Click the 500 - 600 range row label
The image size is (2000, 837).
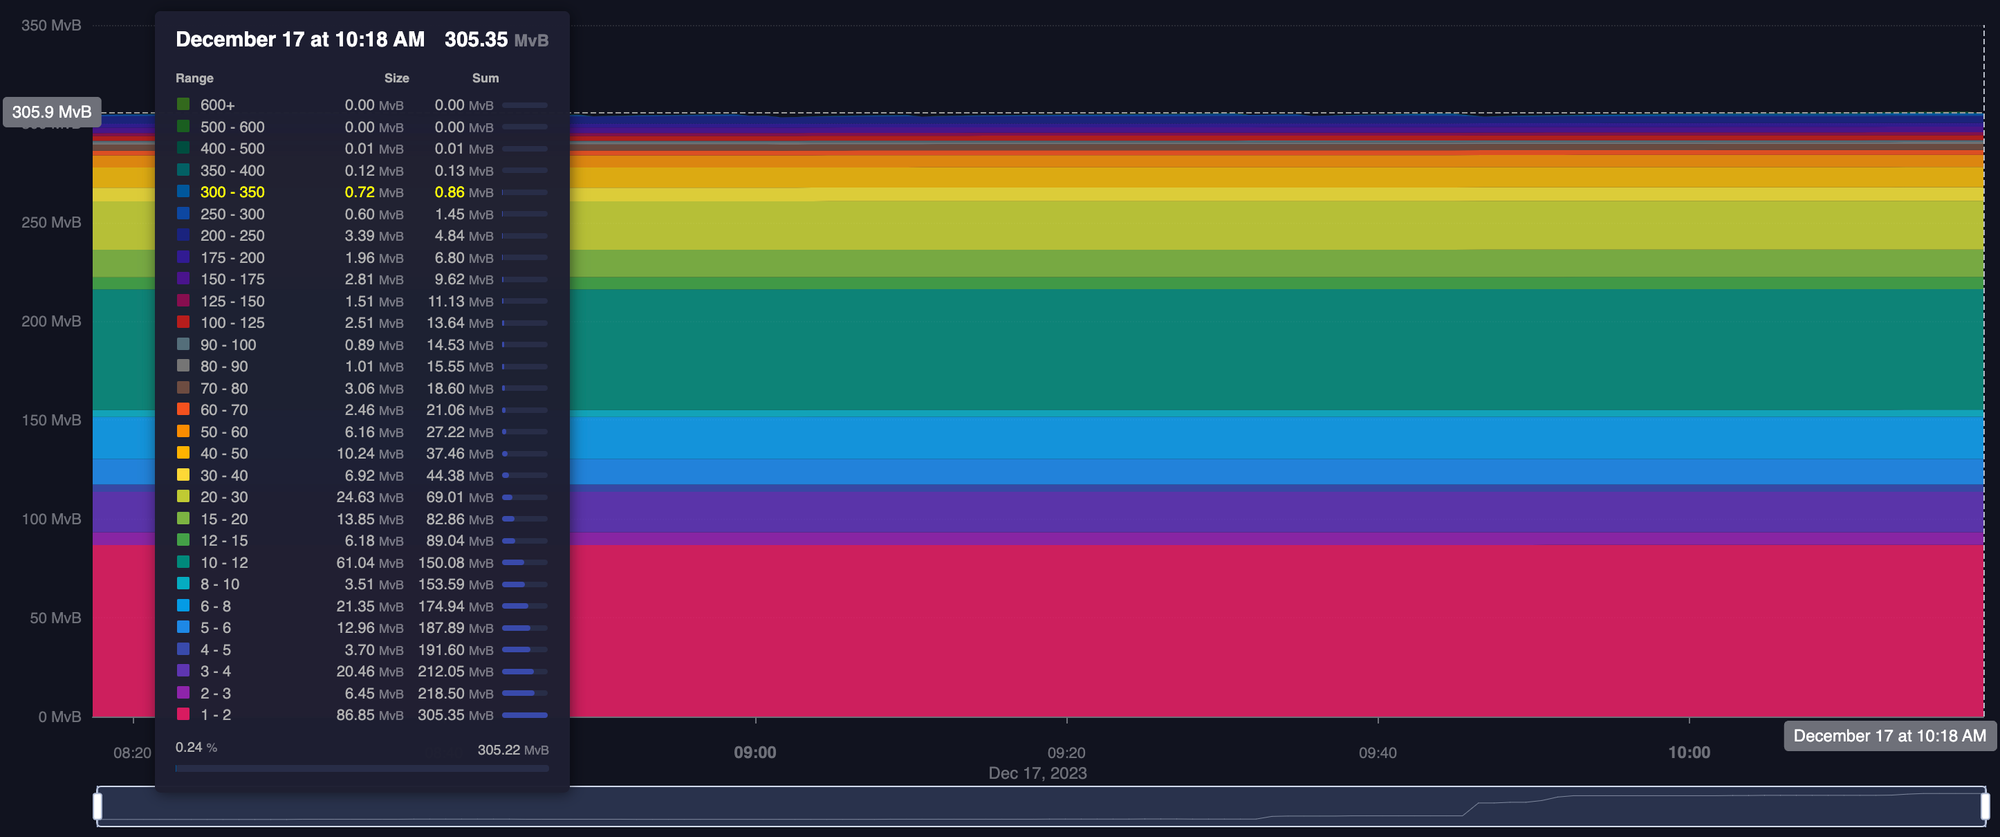[x=232, y=127]
